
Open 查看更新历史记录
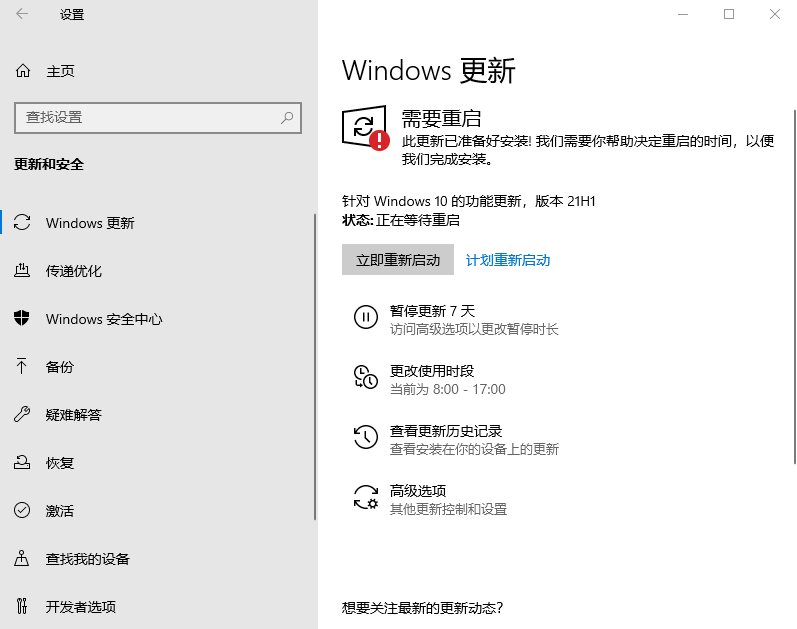[446, 431]
